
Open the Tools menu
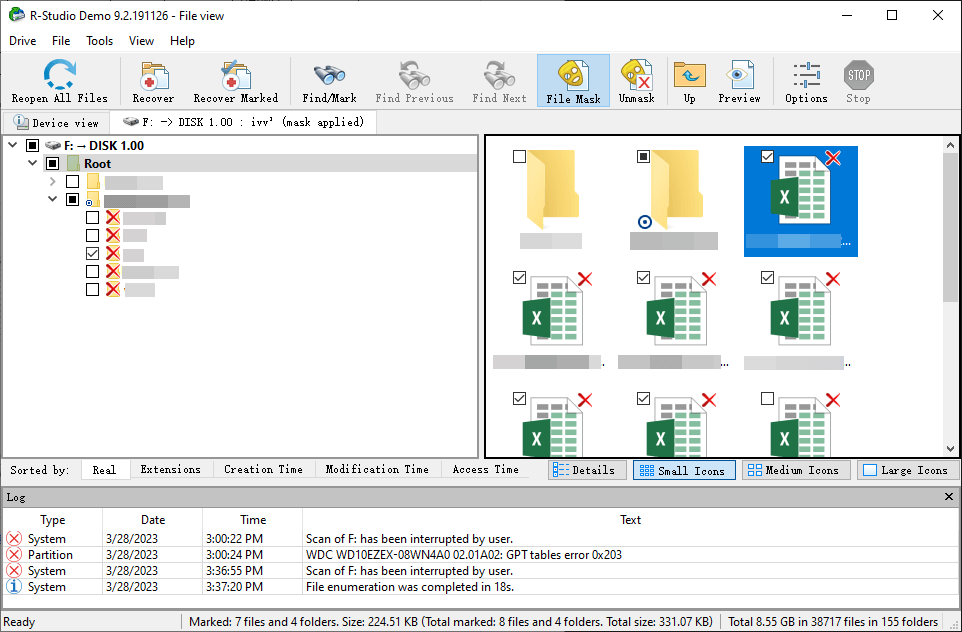pos(99,41)
